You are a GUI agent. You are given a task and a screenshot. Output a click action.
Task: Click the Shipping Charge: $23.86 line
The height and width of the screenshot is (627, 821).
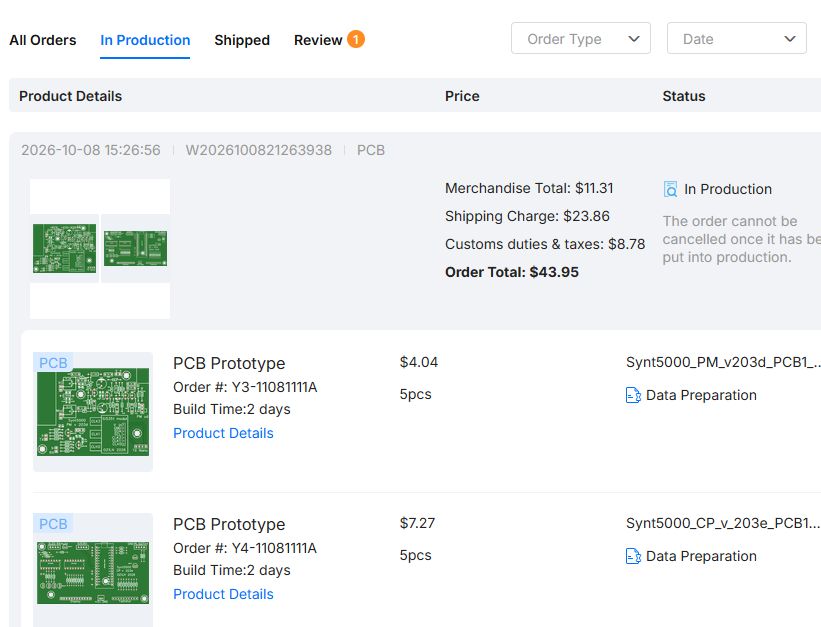click(x=527, y=216)
